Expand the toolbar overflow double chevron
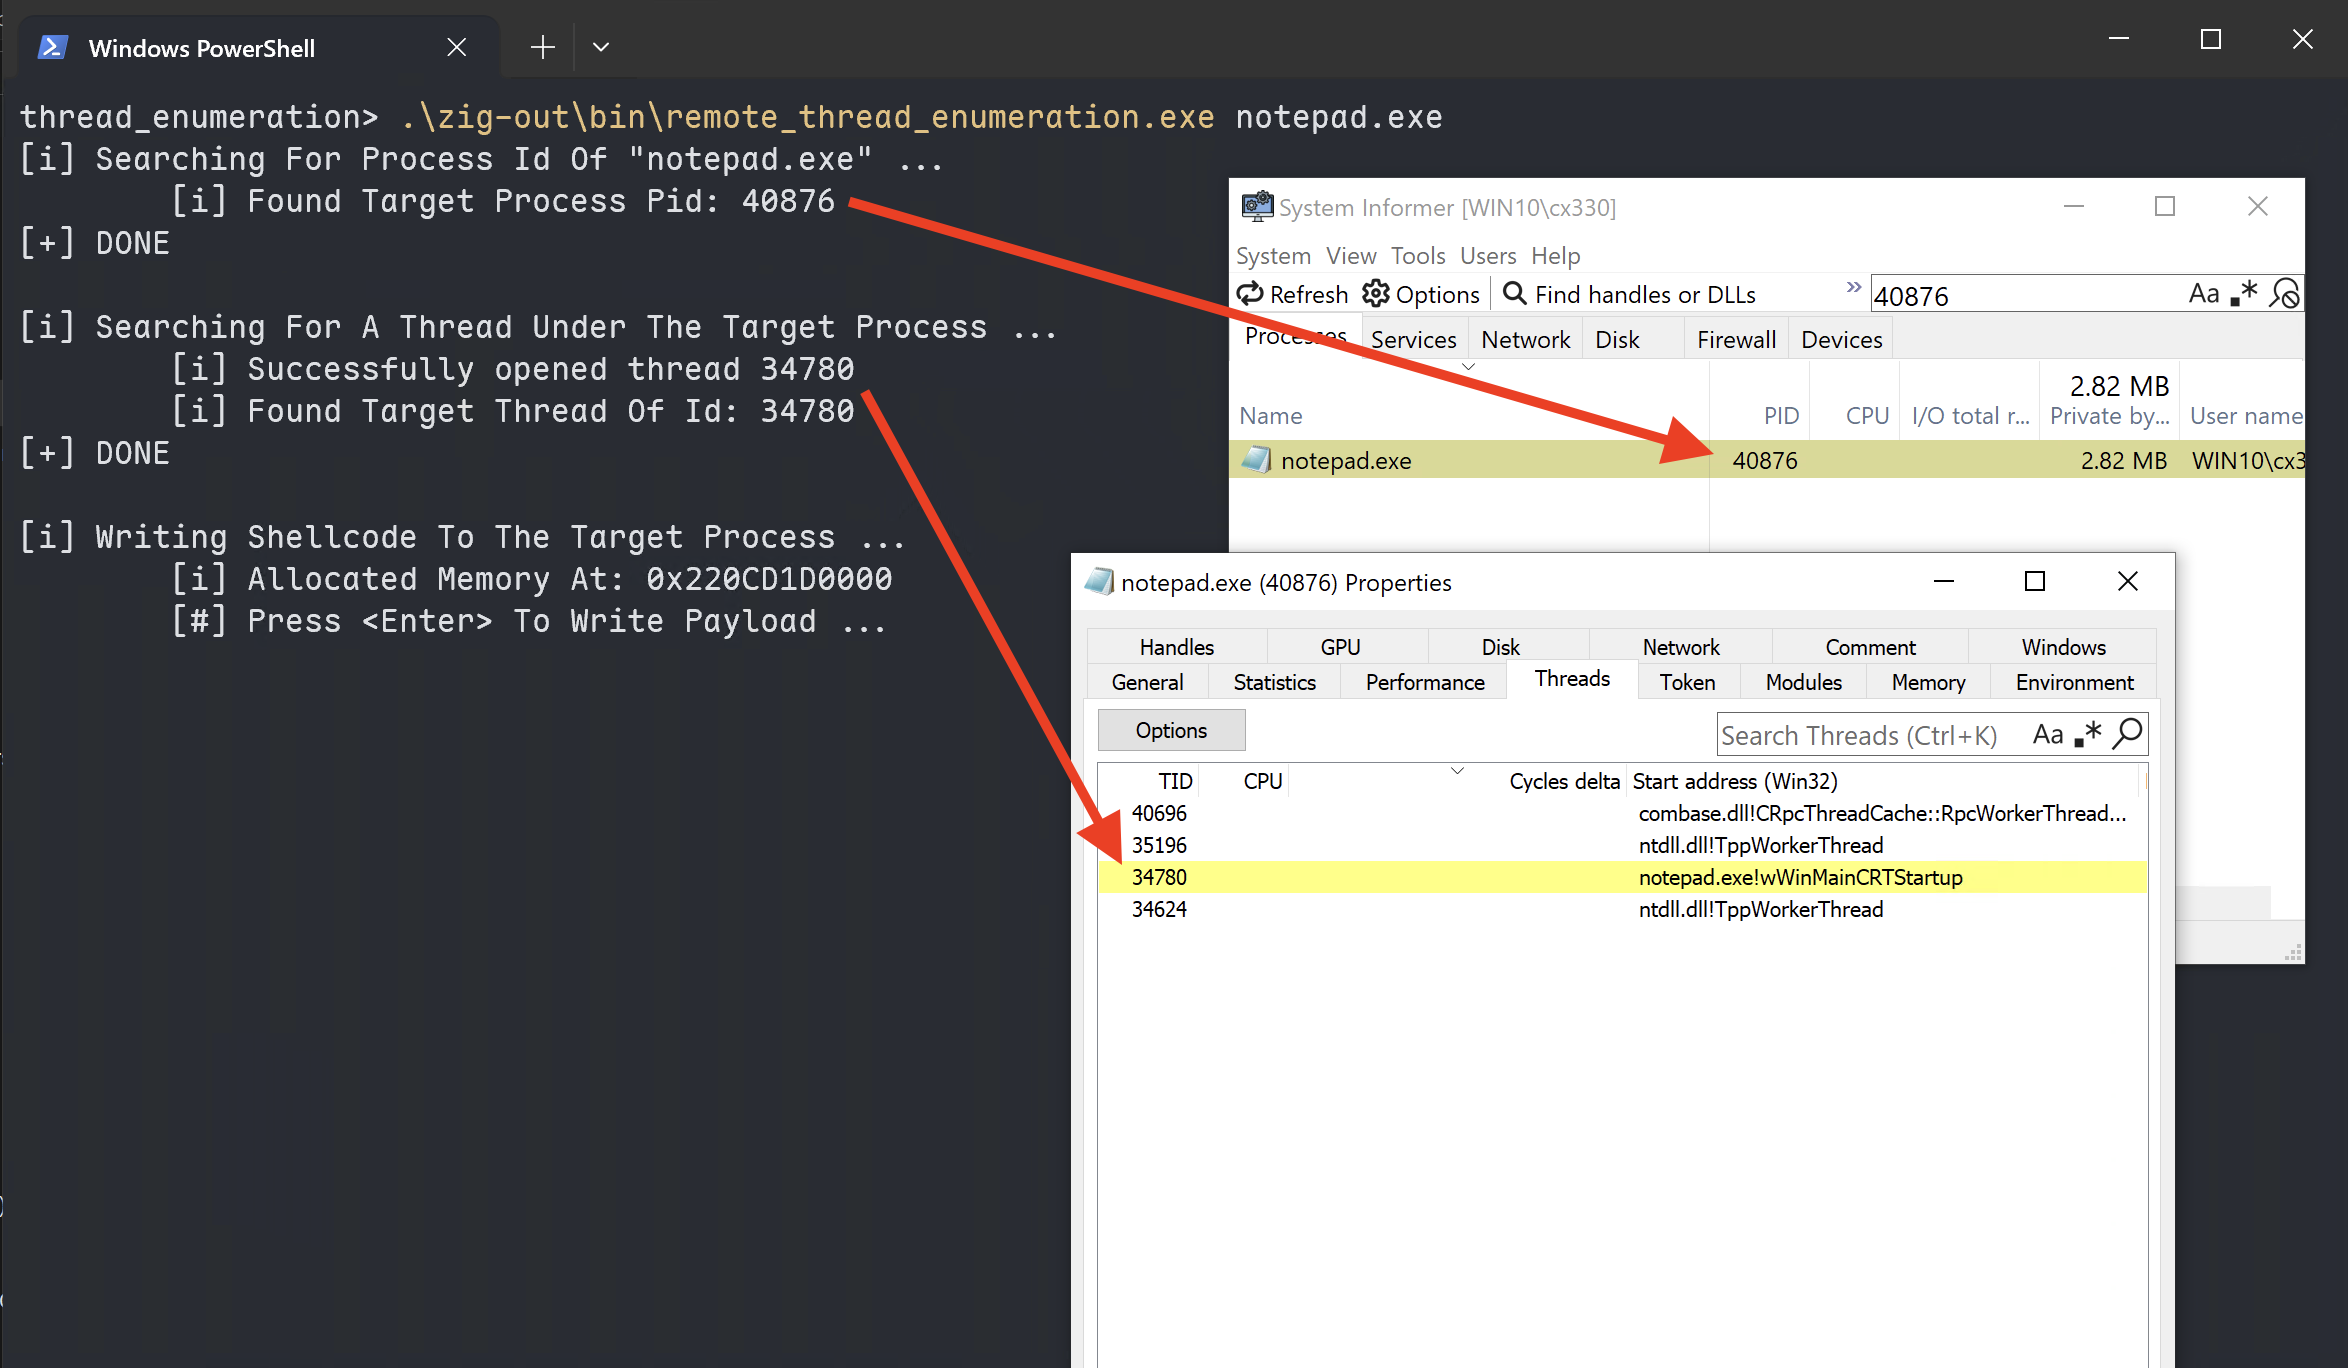The width and height of the screenshot is (2348, 1368). (x=1853, y=287)
